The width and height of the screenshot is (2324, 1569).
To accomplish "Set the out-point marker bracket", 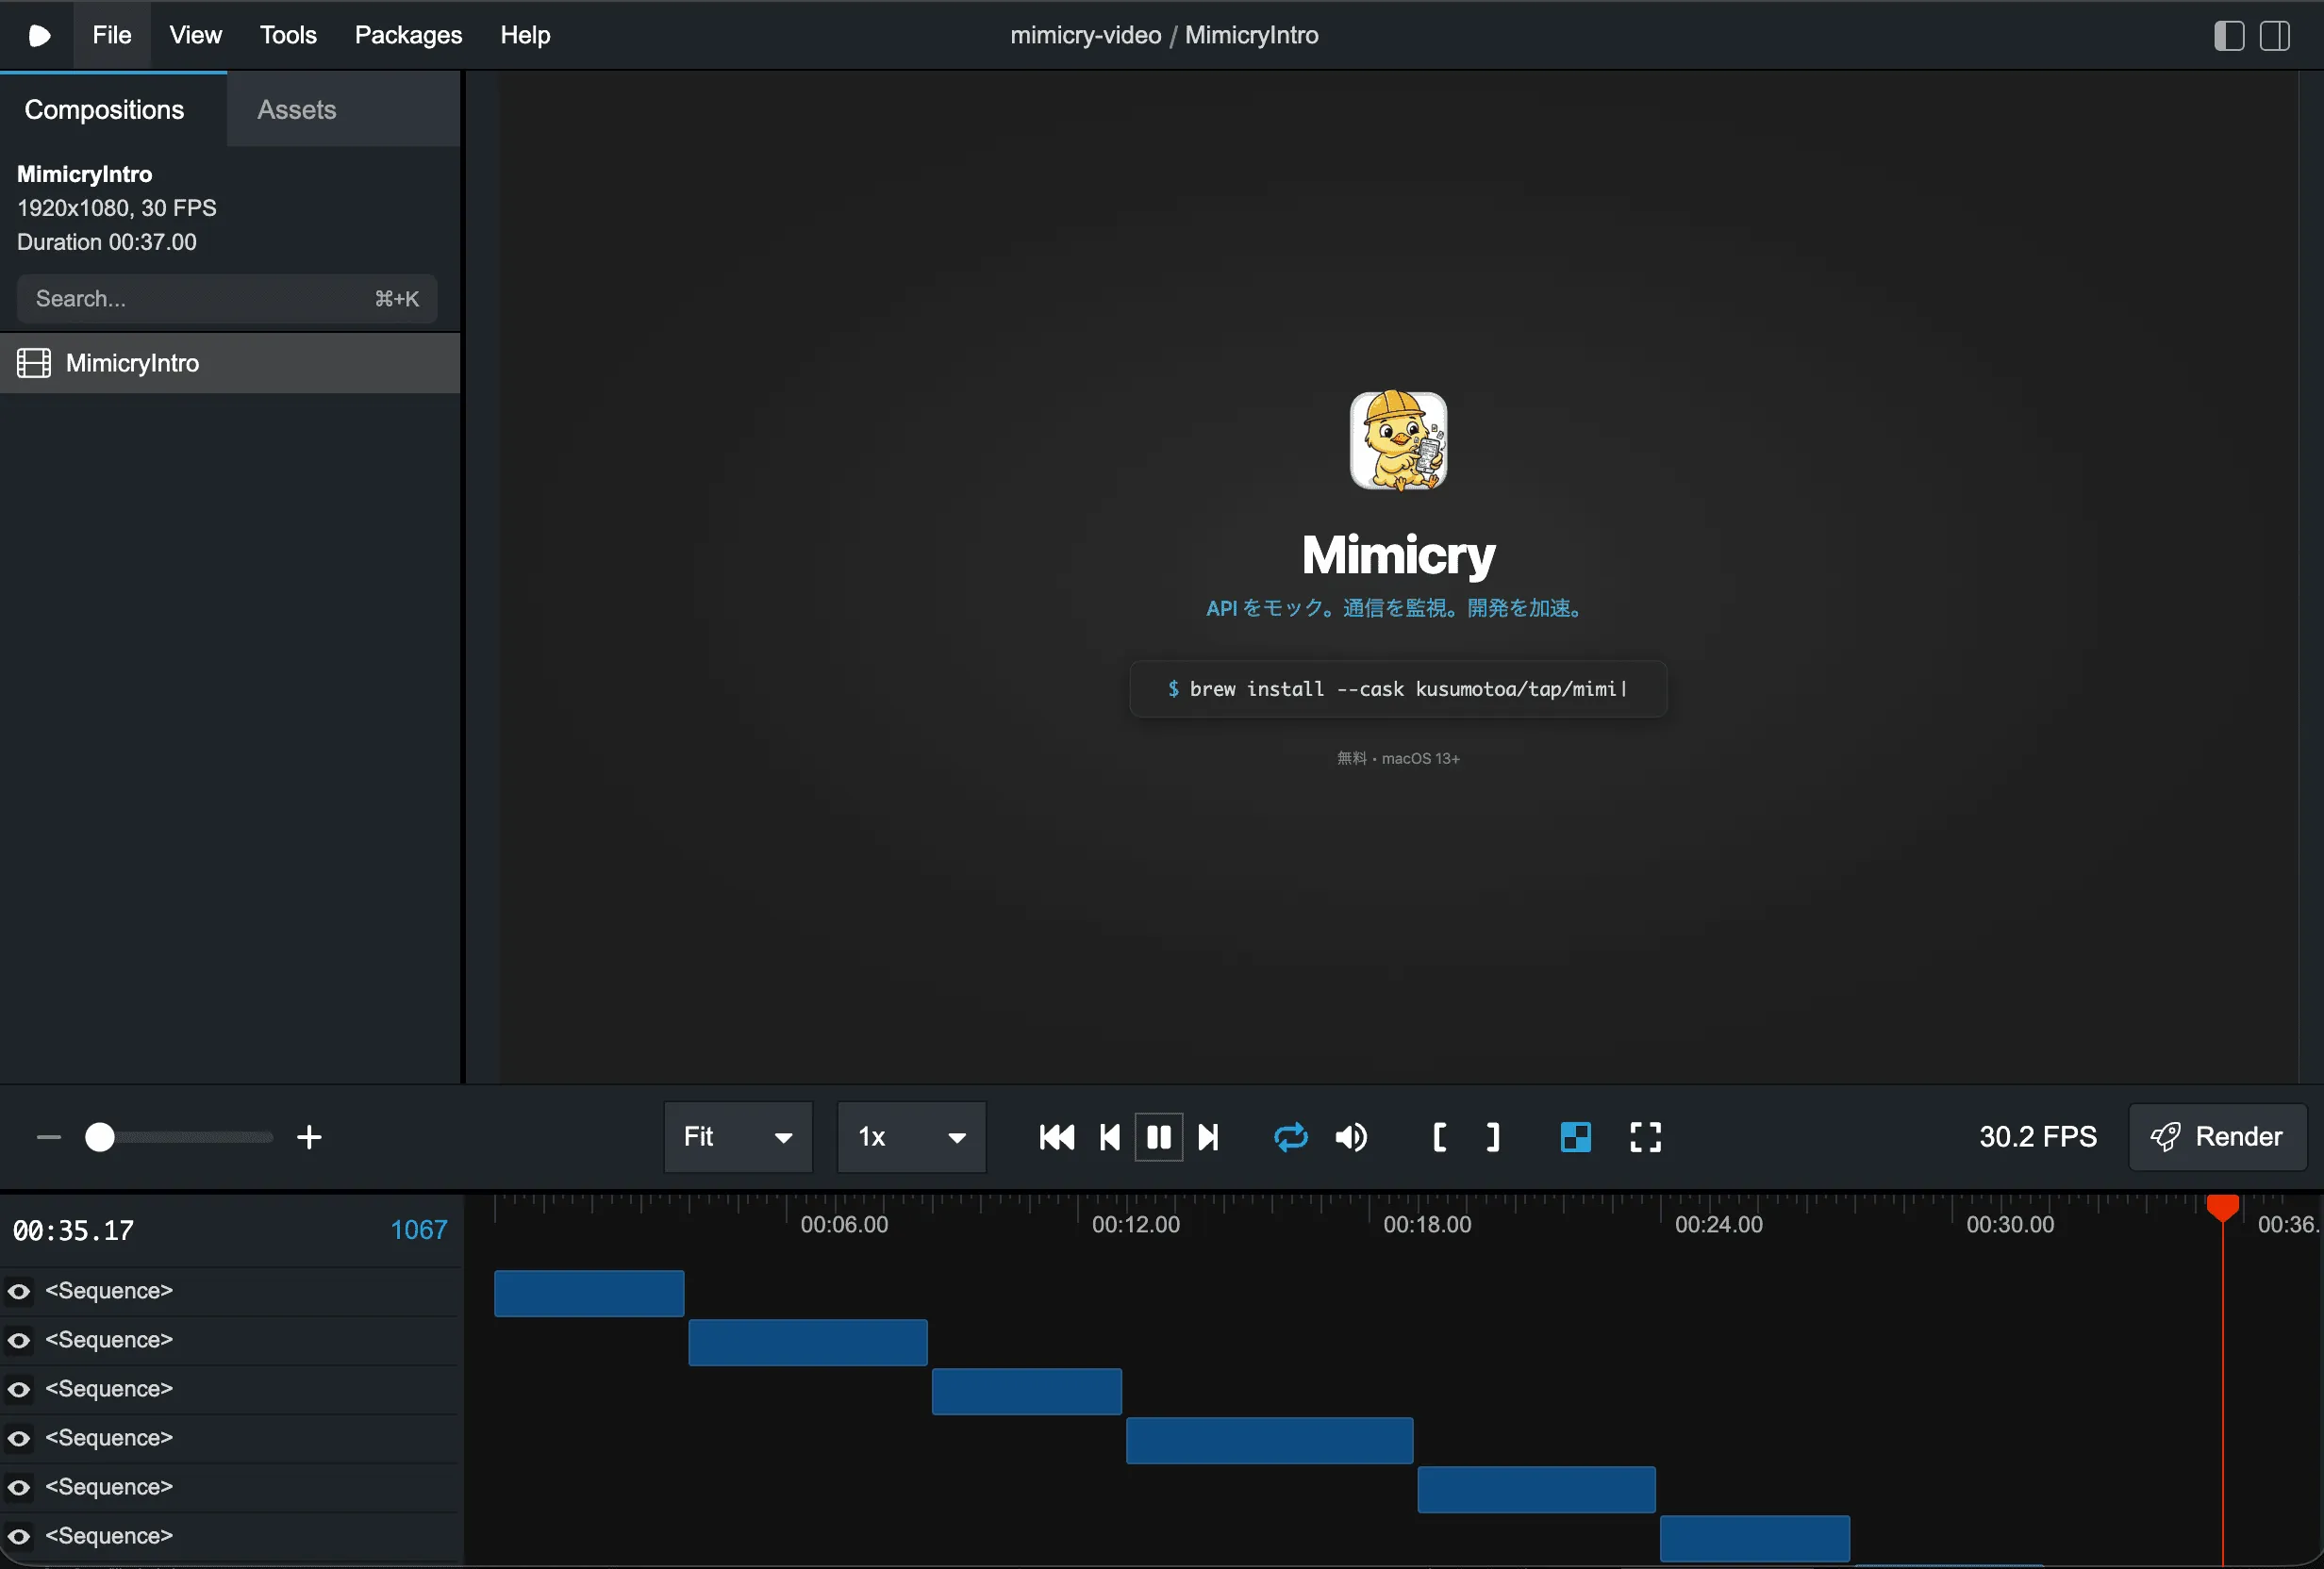I will pyautogui.click(x=1492, y=1137).
